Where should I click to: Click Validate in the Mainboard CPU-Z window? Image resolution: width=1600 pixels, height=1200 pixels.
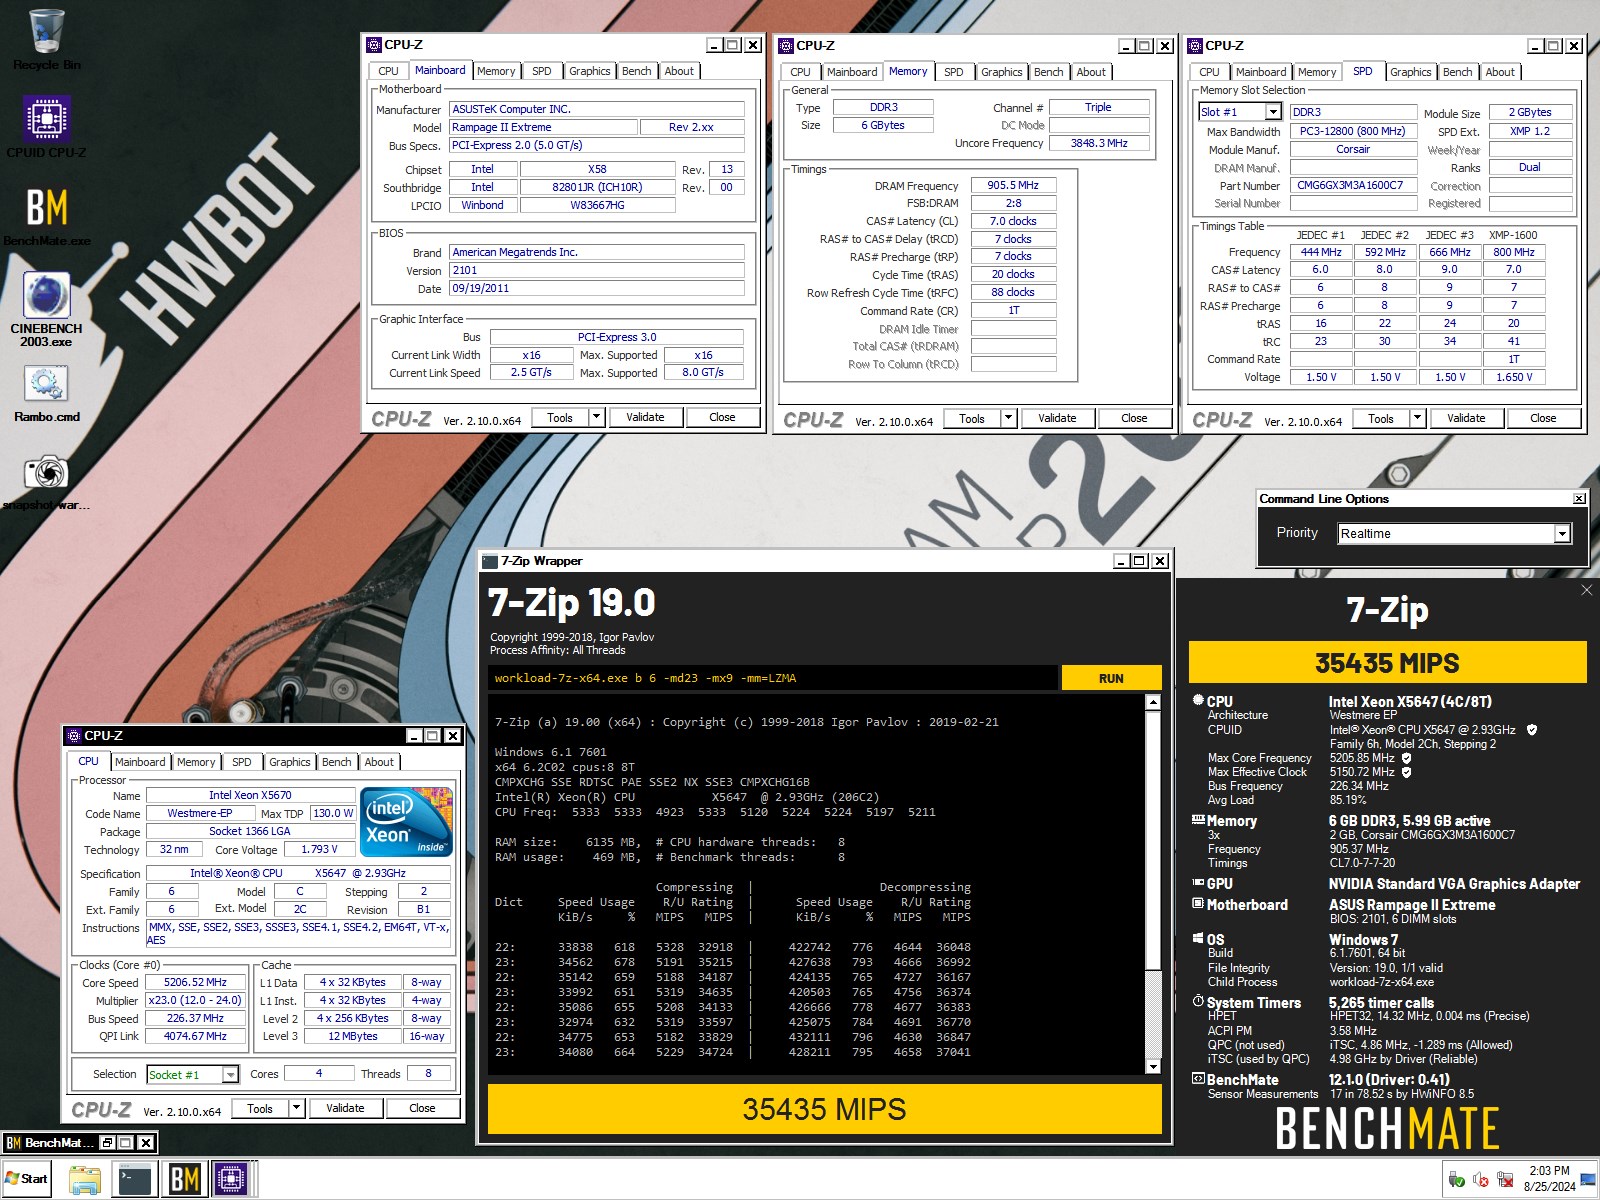point(645,417)
